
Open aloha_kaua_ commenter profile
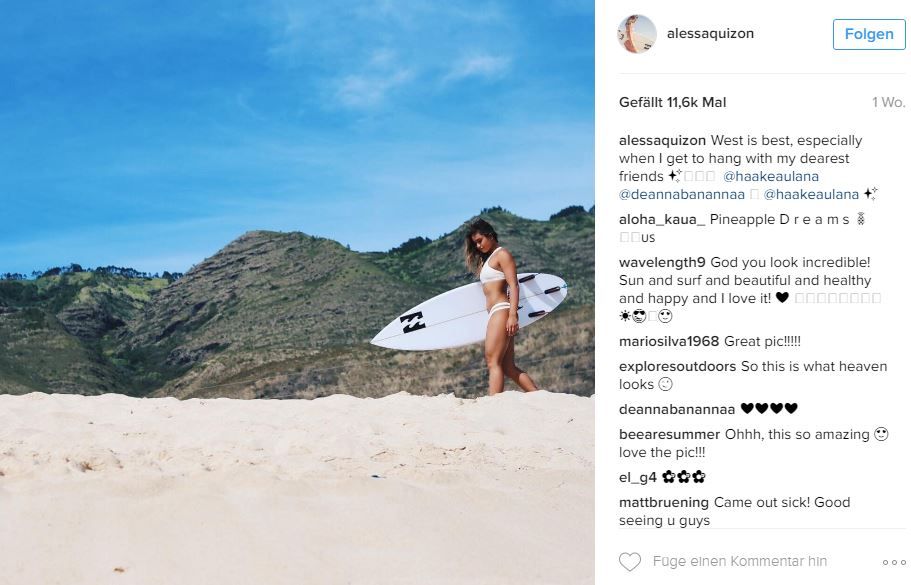click(x=662, y=220)
